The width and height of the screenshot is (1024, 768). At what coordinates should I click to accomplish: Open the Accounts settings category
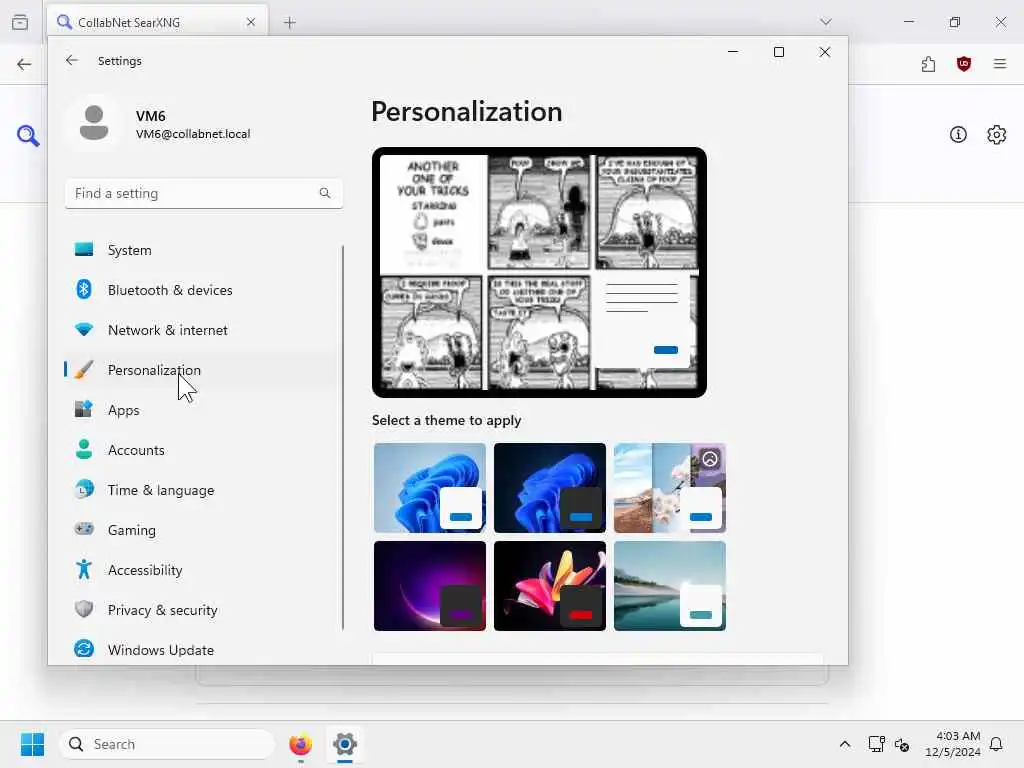[202, 450]
